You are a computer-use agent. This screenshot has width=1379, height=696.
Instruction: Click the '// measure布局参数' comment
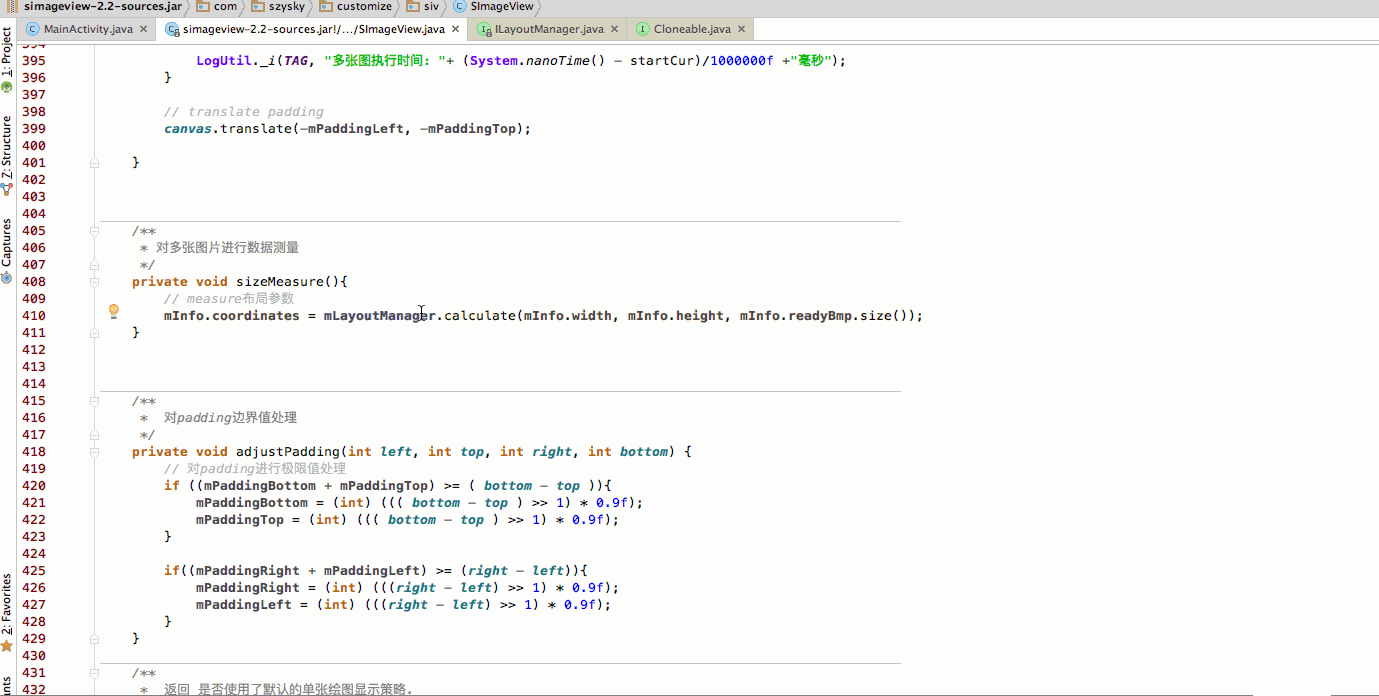(229, 299)
